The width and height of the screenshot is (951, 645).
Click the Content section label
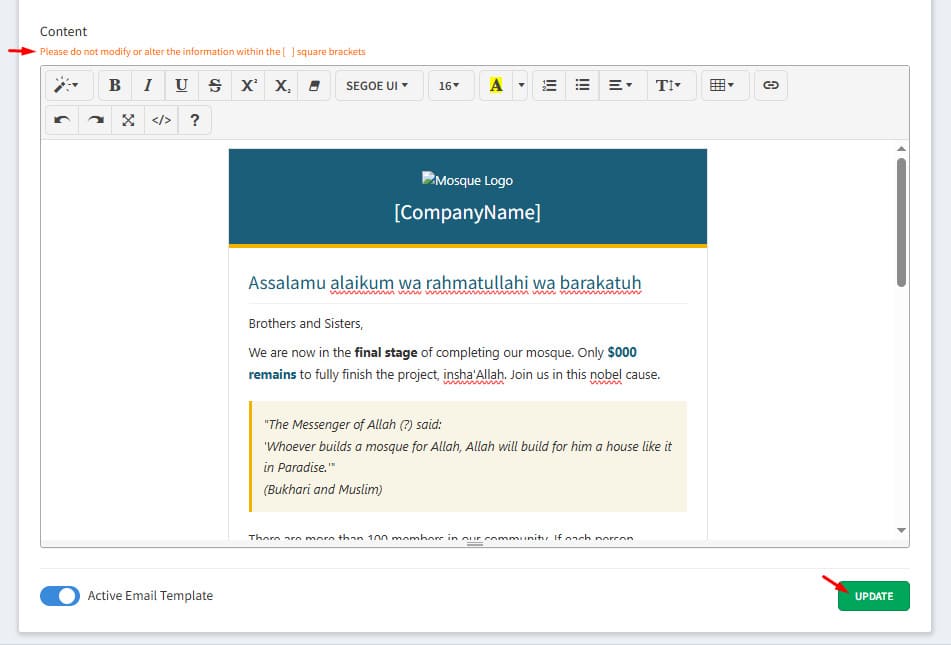63,32
